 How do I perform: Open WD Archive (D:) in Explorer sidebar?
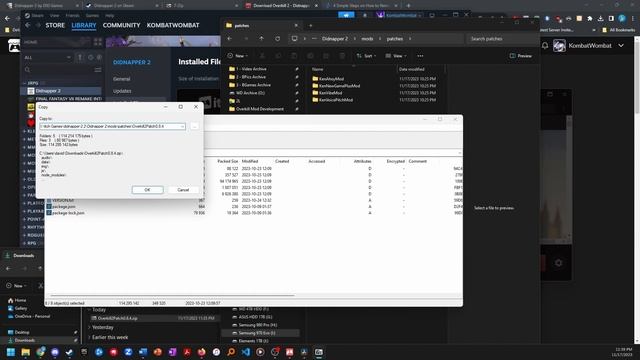(x=250, y=93)
